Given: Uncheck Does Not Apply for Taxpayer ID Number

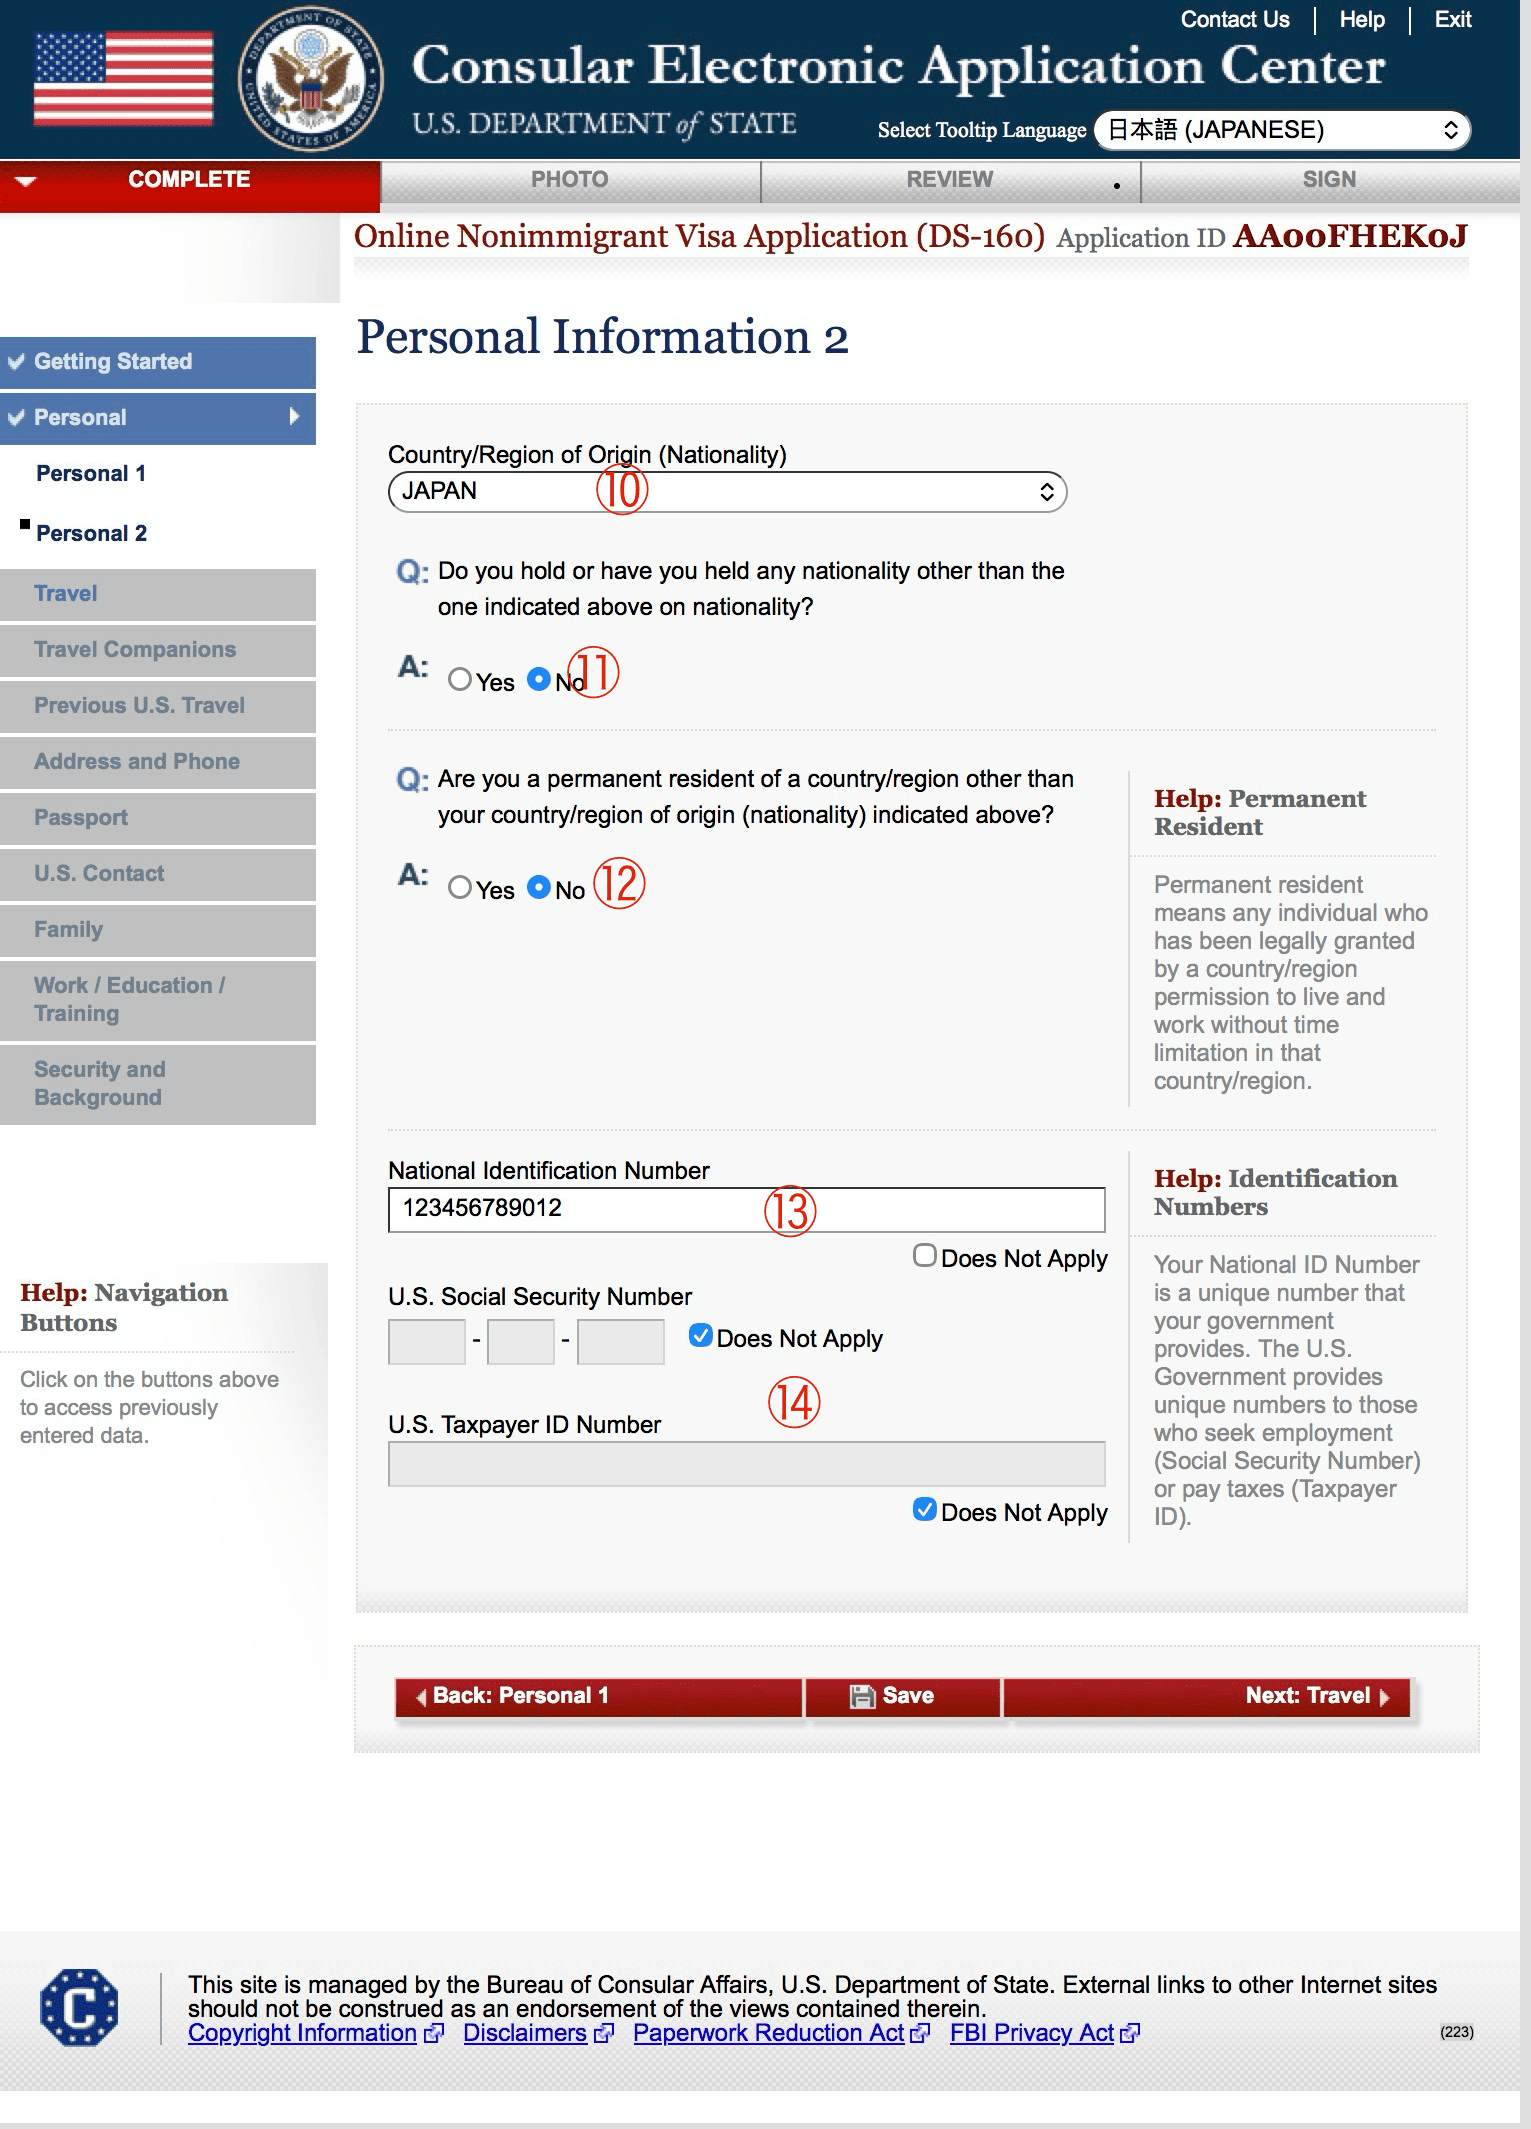Looking at the screenshot, I should click(x=925, y=1510).
